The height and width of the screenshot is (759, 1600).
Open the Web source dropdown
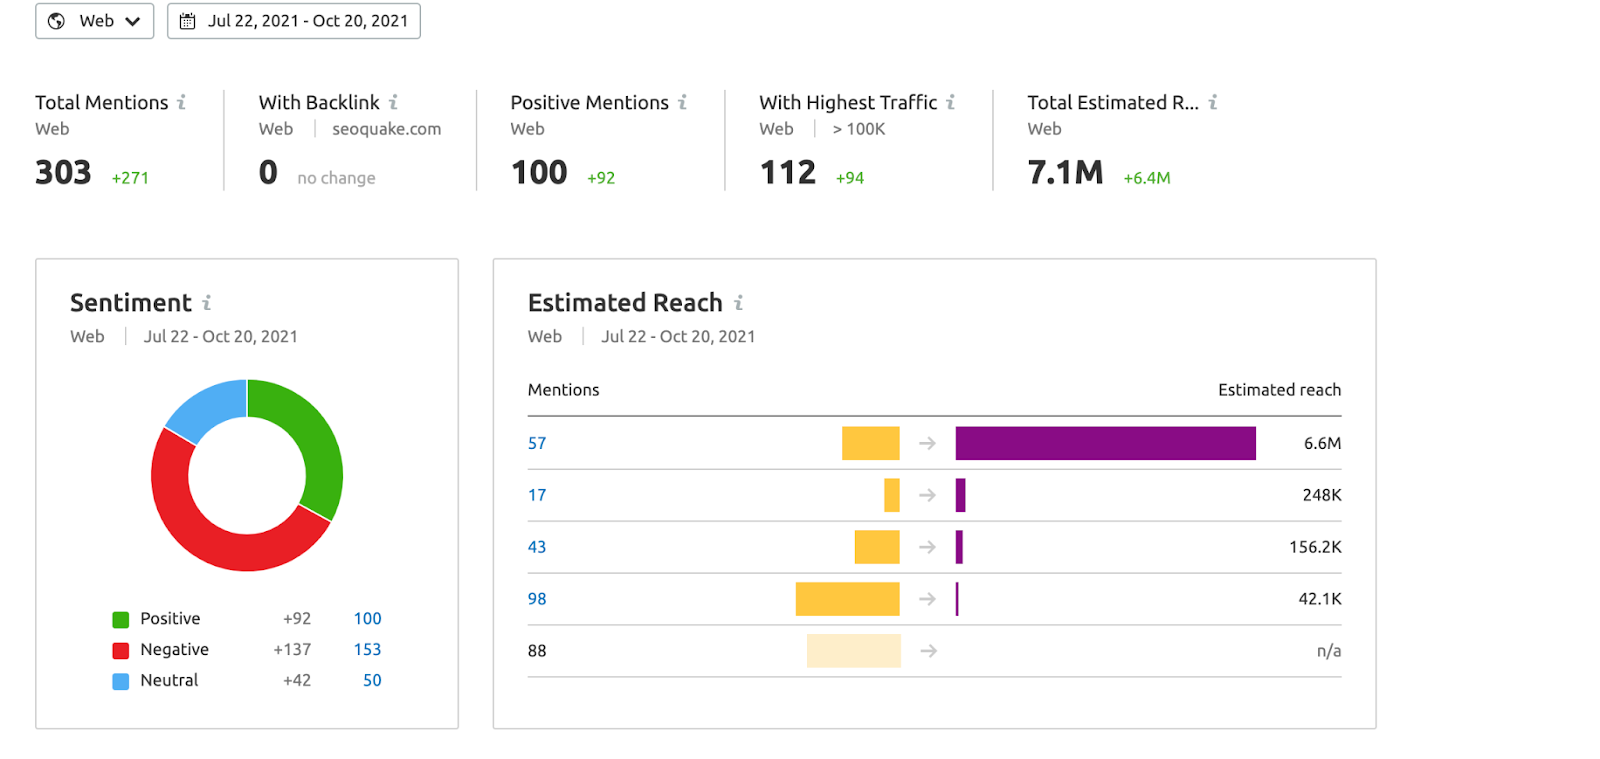click(95, 21)
